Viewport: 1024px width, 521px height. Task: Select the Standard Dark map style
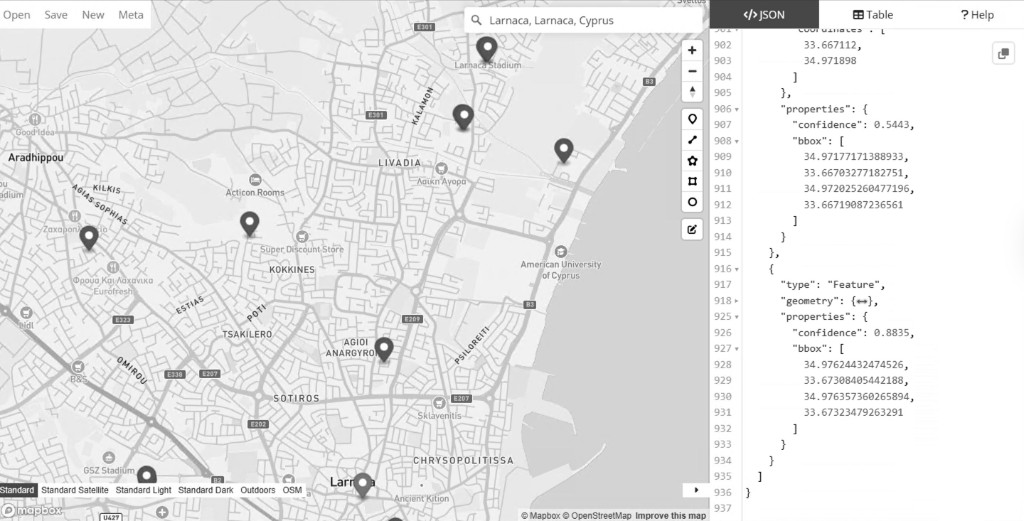click(205, 490)
